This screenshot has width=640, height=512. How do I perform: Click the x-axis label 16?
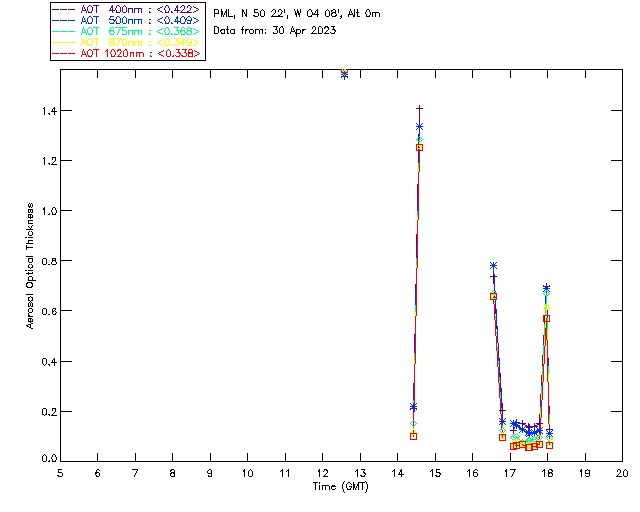(x=472, y=473)
